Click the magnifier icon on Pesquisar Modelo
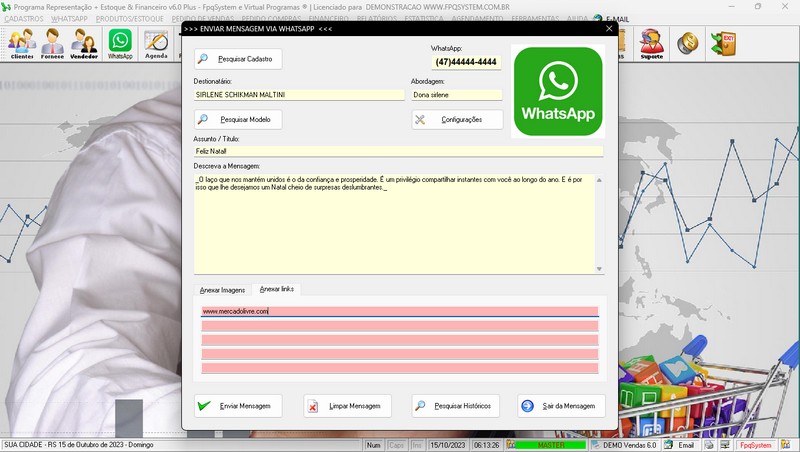This screenshot has height=452, width=800. (x=203, y=119)
